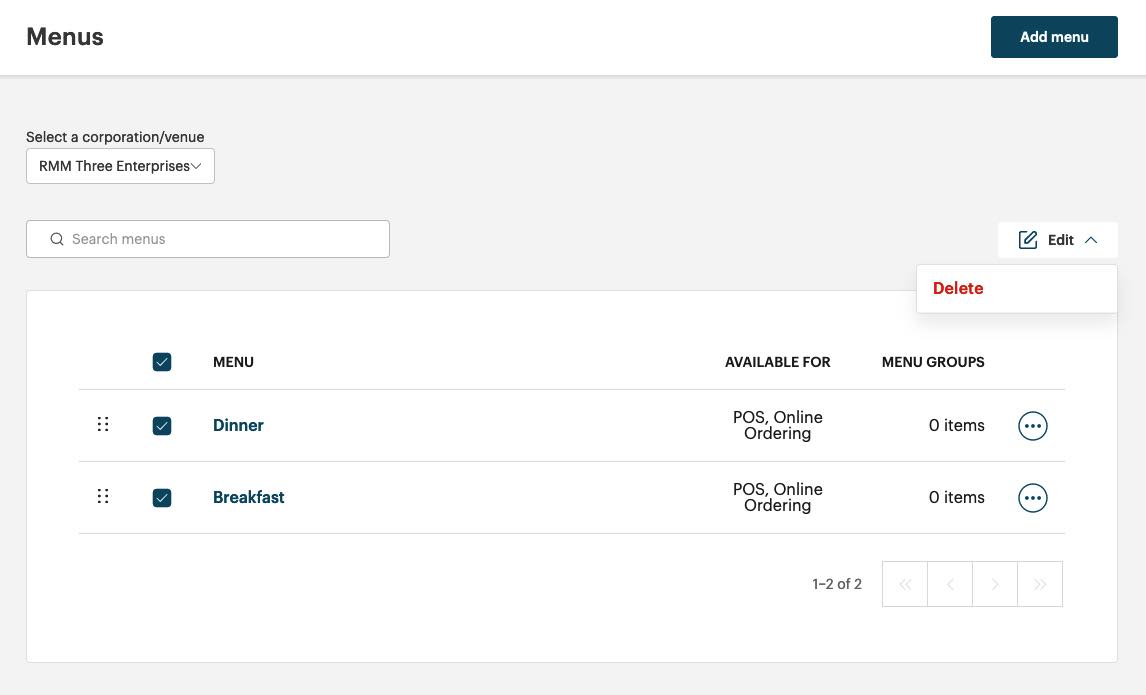Click the MENU column header

pos(233,362)
